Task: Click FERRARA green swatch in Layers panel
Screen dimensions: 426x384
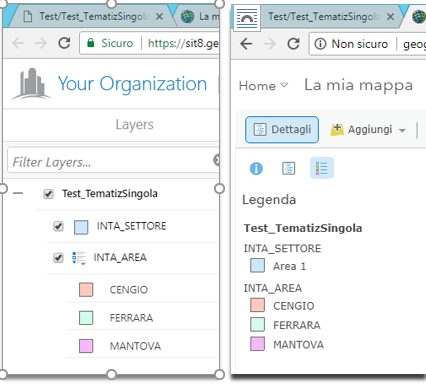Action: point(86,318)
